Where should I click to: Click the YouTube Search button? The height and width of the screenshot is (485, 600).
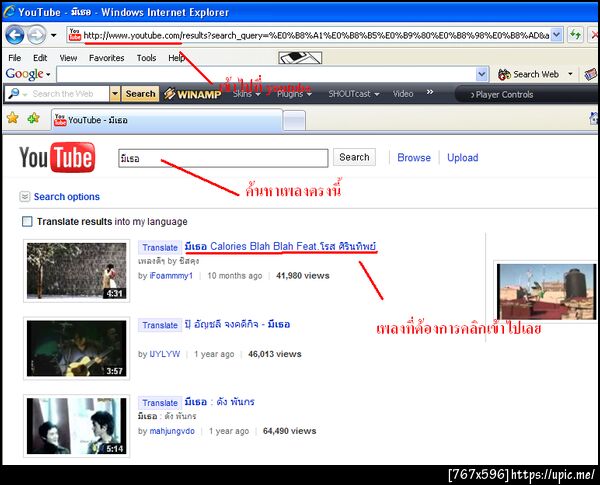tap(354, 157)
